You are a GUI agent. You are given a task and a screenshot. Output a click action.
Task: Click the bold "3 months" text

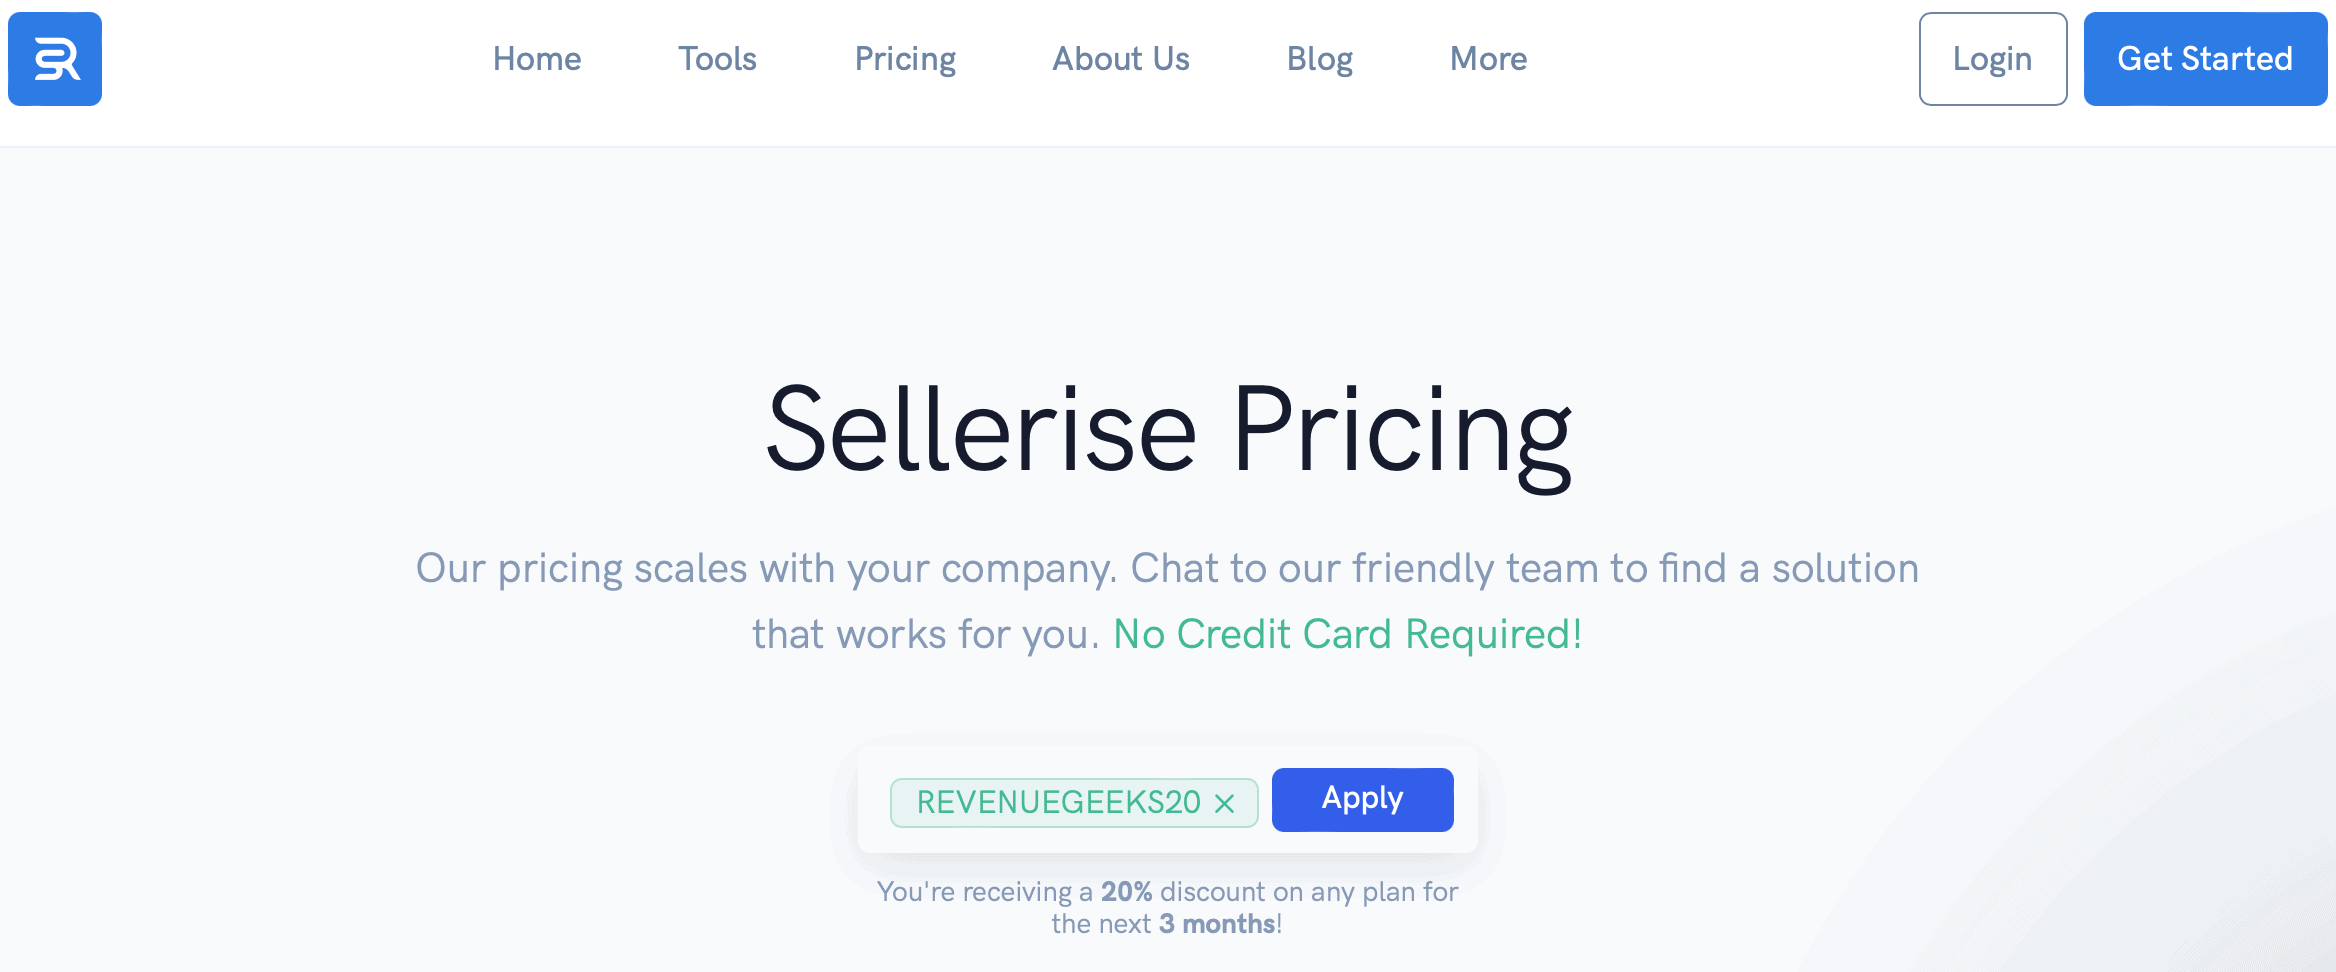[x=1216, y=924]
